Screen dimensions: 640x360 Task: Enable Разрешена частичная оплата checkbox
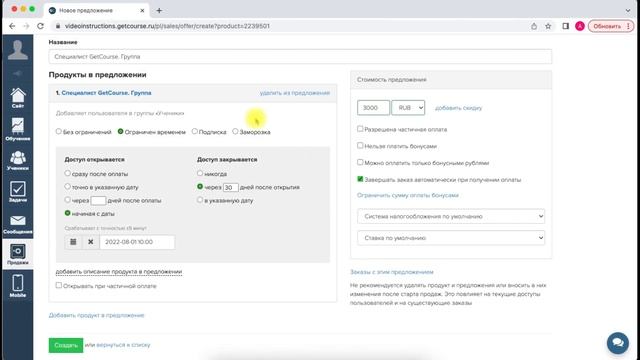(x=360, y=129)
